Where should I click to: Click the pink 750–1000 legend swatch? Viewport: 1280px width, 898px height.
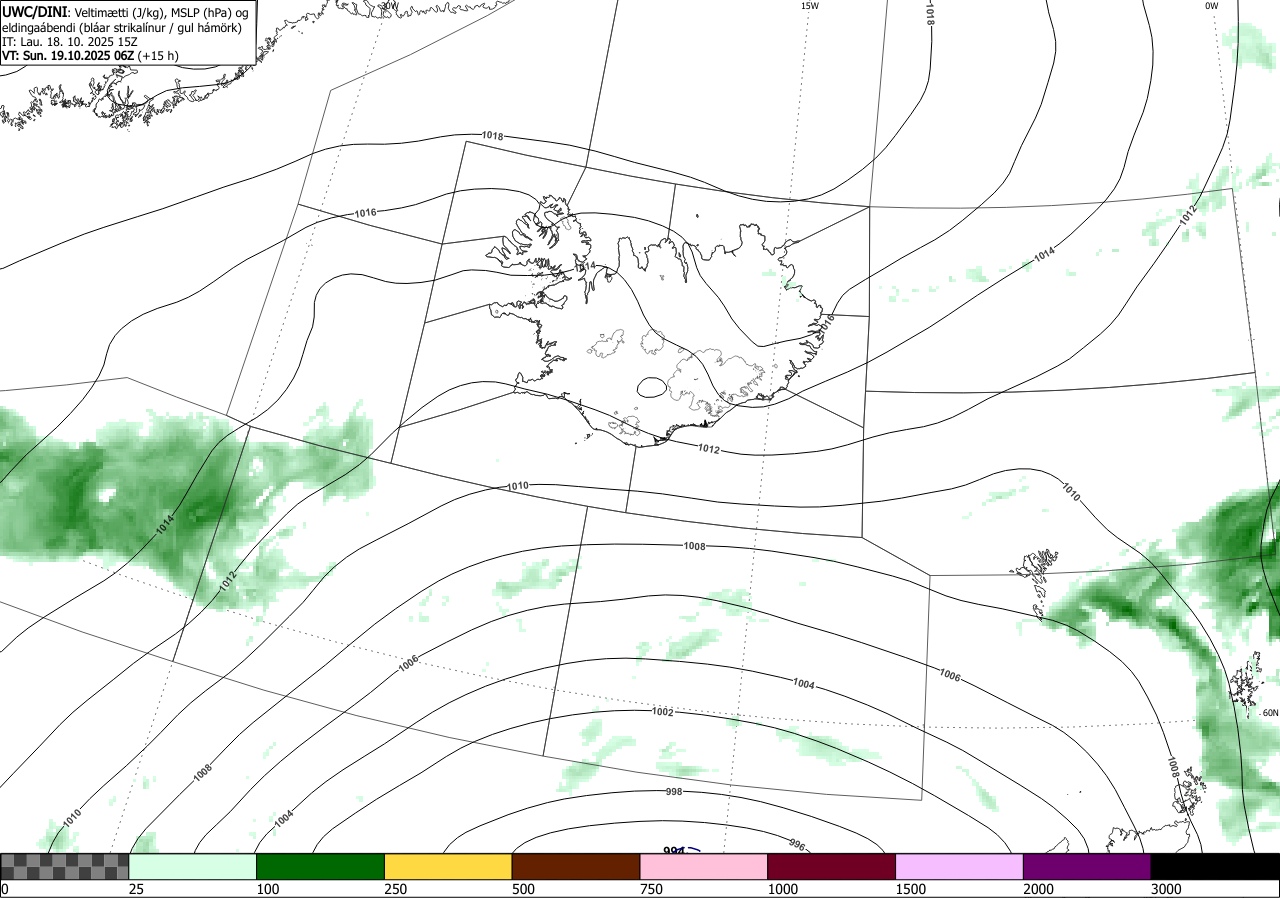click(703, 866)
